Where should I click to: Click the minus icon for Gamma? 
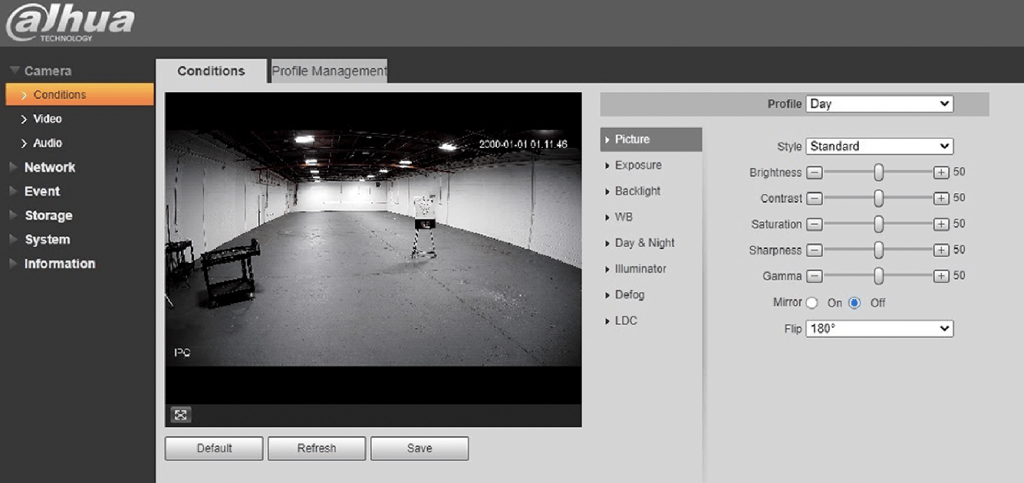coord(814,276)
